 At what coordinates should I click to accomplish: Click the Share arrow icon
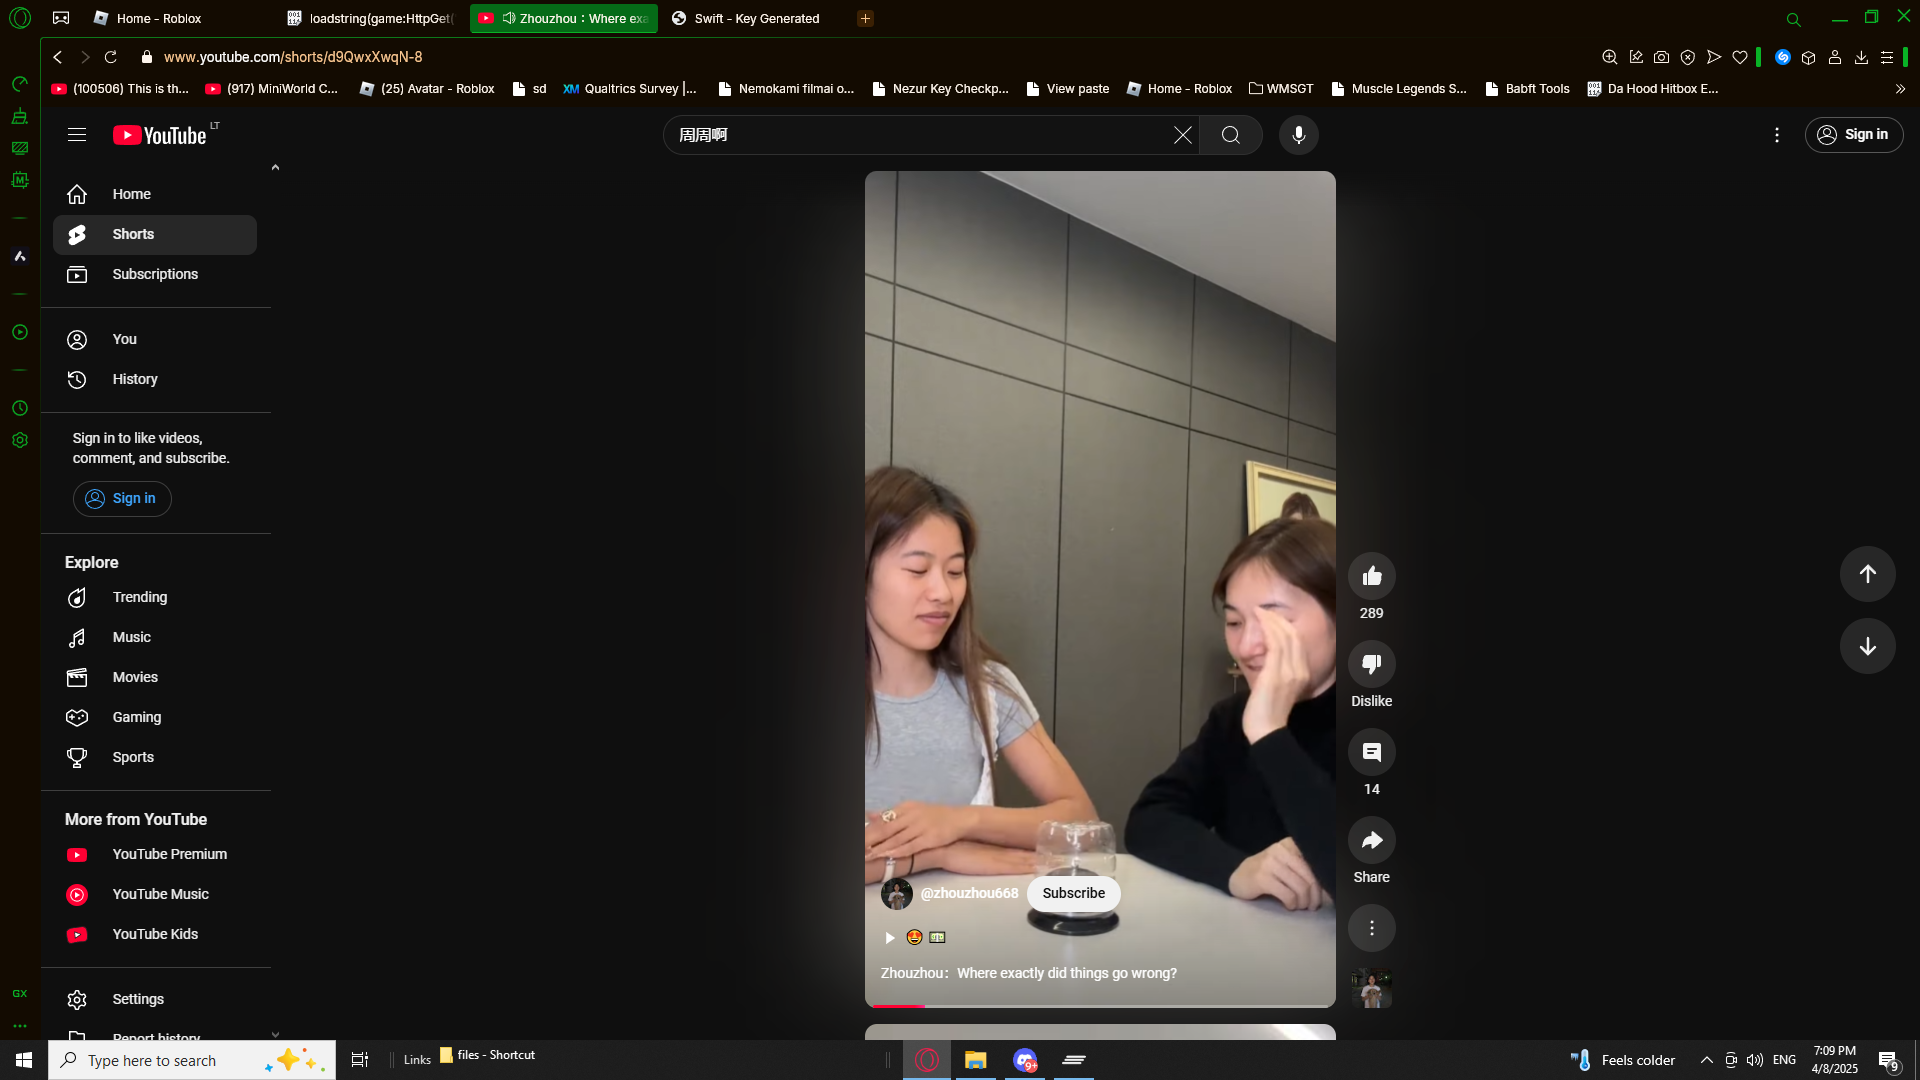pos(1371,840)
